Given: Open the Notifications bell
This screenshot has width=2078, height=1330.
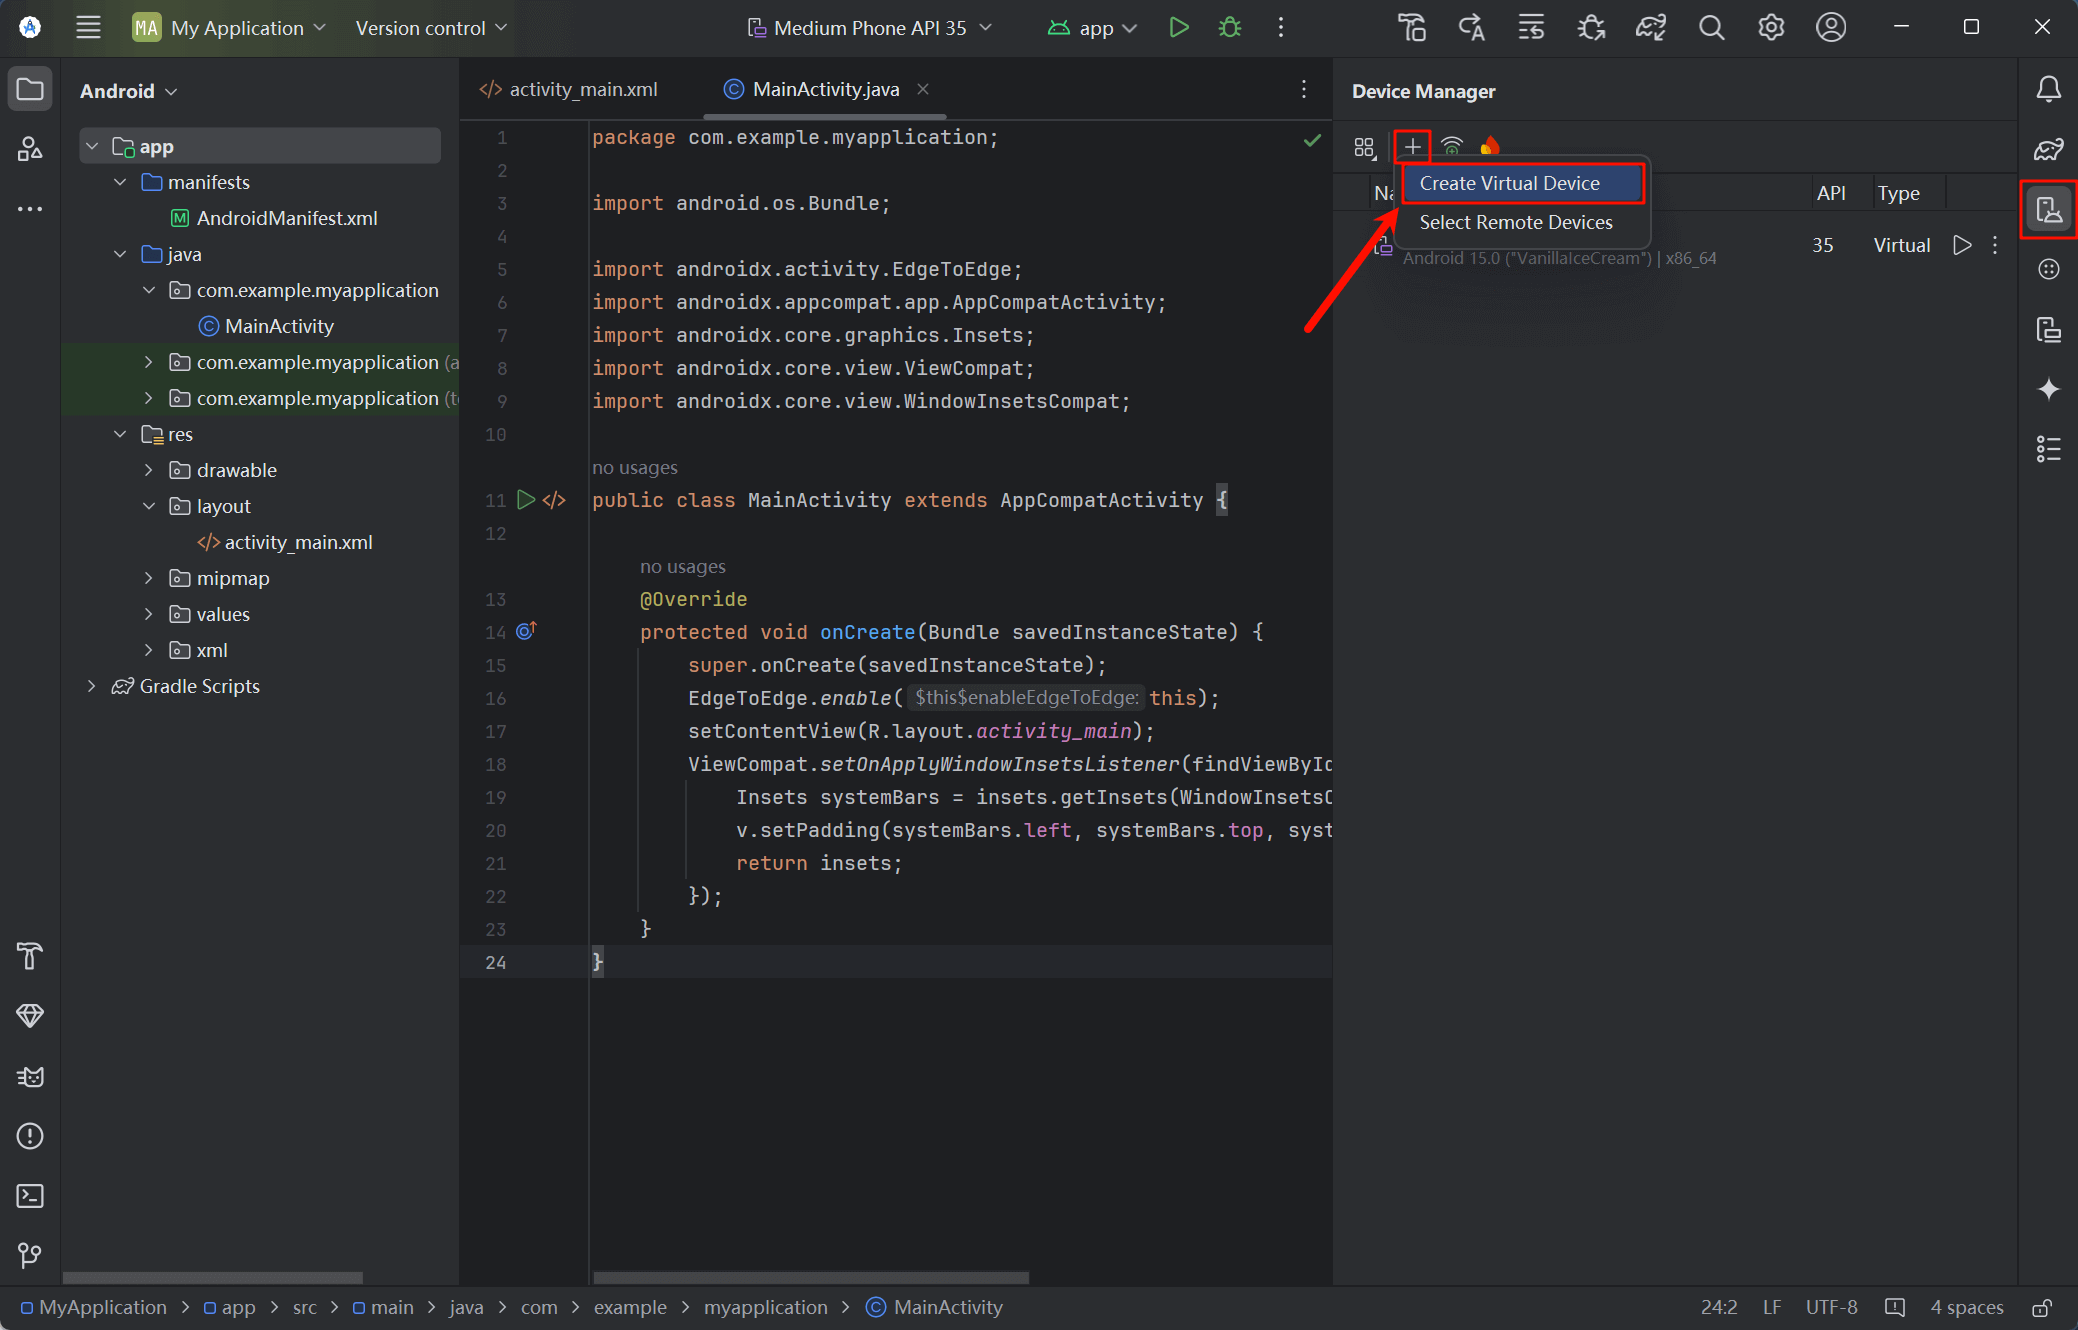Looking at the screenshot, I should coord(2048,90).
